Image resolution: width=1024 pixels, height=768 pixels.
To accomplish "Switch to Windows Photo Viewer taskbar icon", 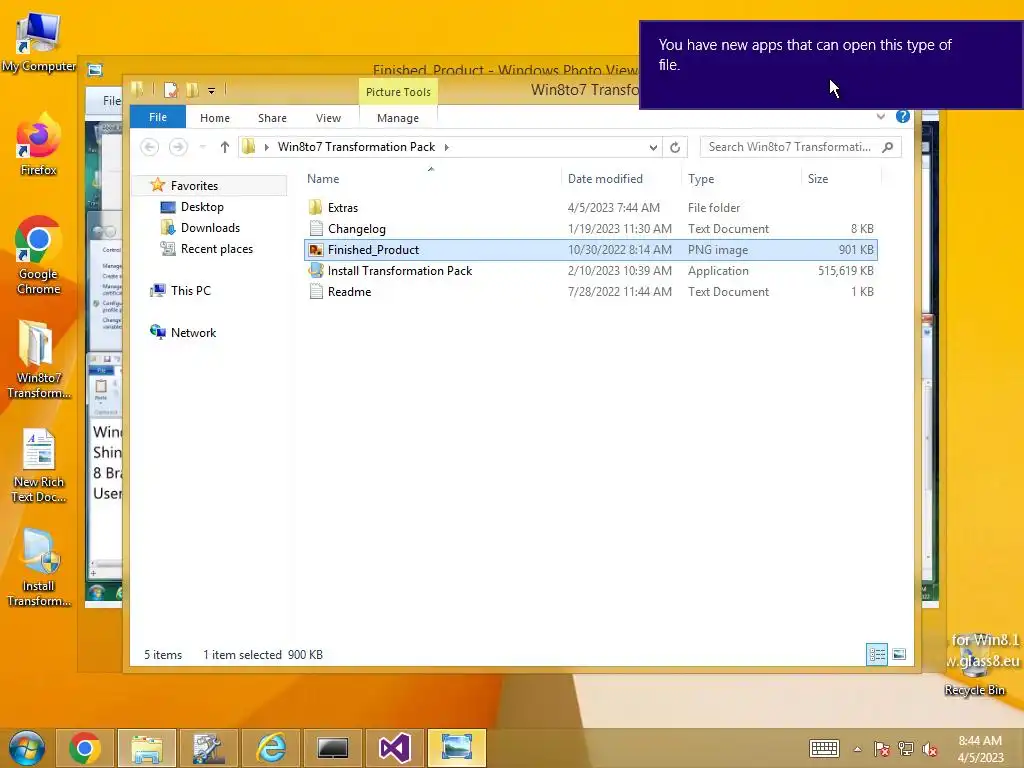I will click(456, 748).
